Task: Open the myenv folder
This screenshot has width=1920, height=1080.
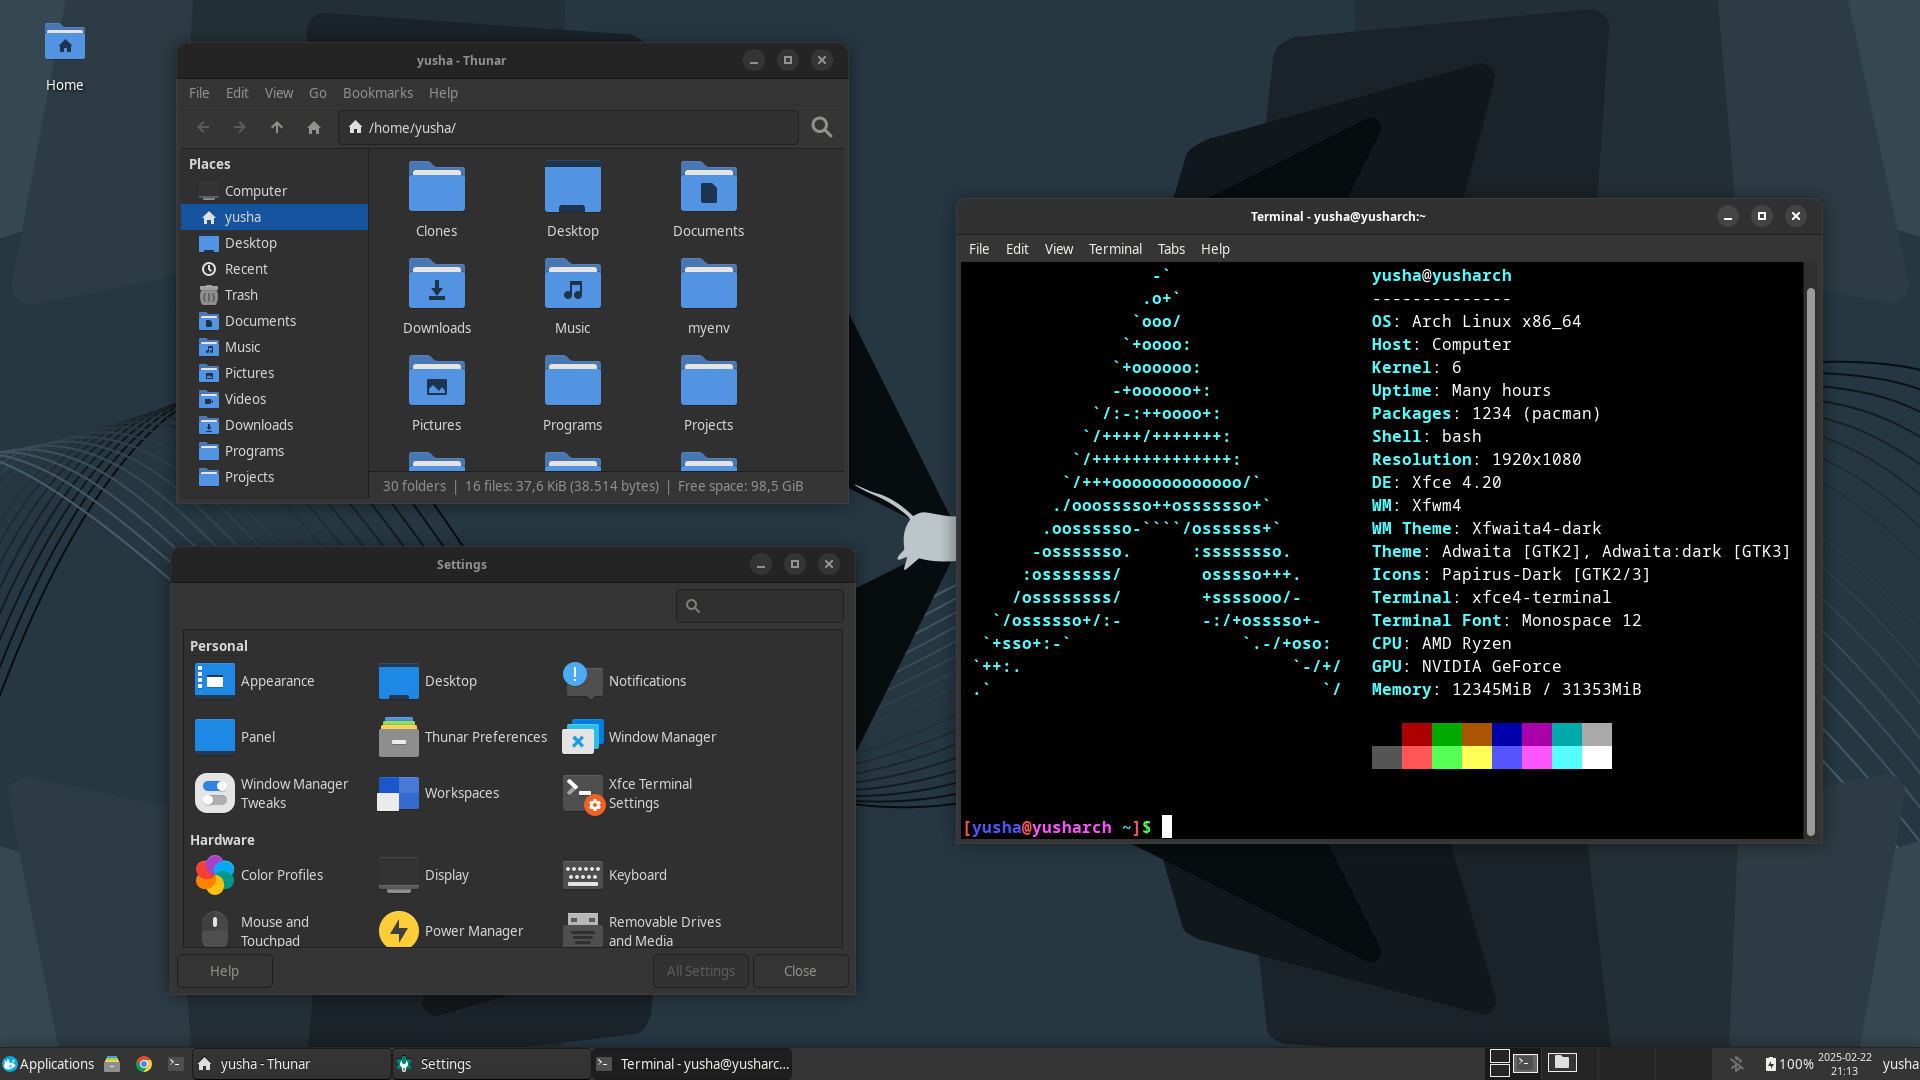Action: coord(709,296)
